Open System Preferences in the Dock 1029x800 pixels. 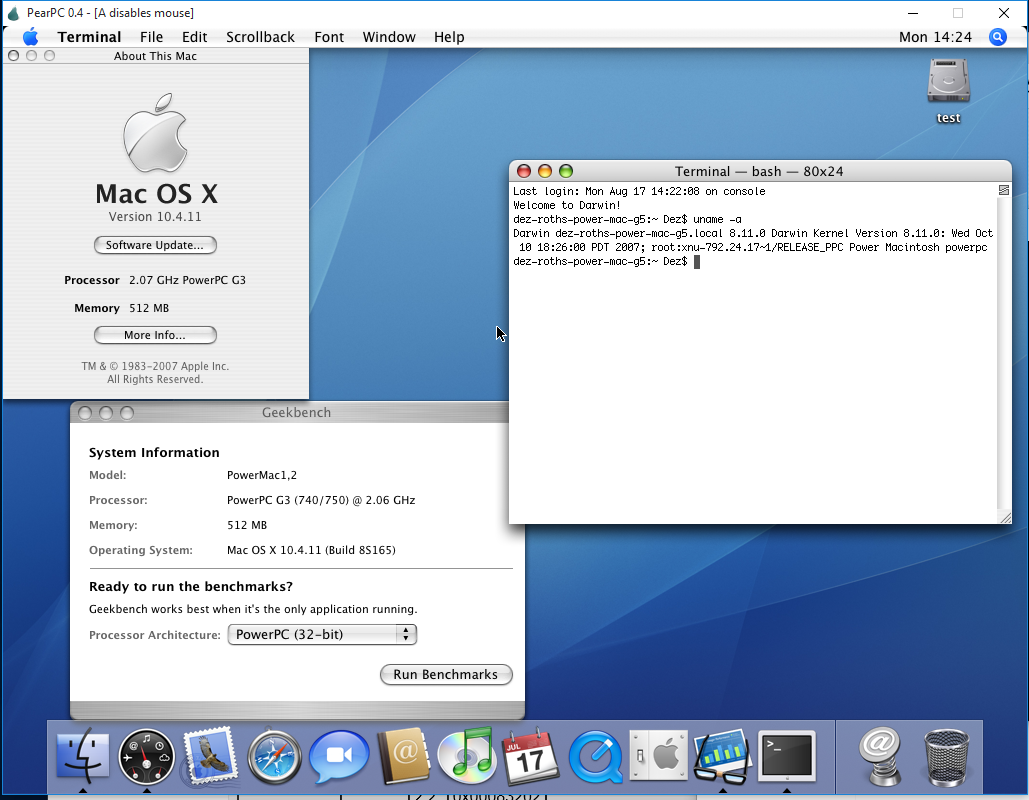pyautogui.click(x=658, y=756)
